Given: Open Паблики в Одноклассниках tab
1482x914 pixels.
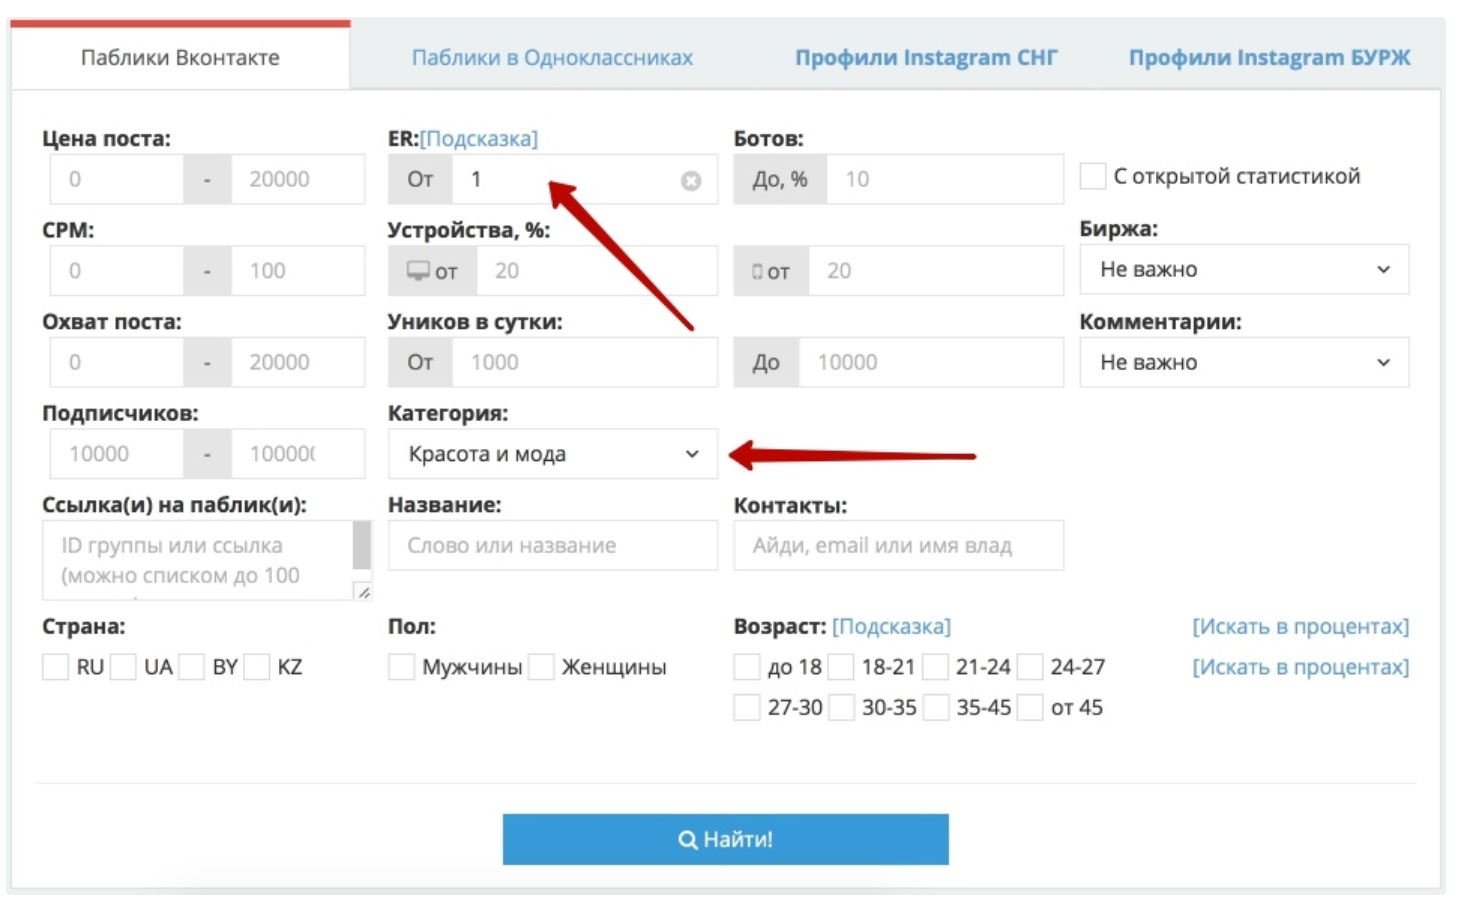Looking at the screenshot, I should pyautogui.click(x=552, y=58).
